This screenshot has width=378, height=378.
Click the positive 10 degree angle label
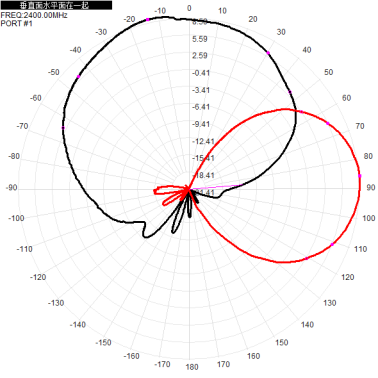tap(222, 11)
